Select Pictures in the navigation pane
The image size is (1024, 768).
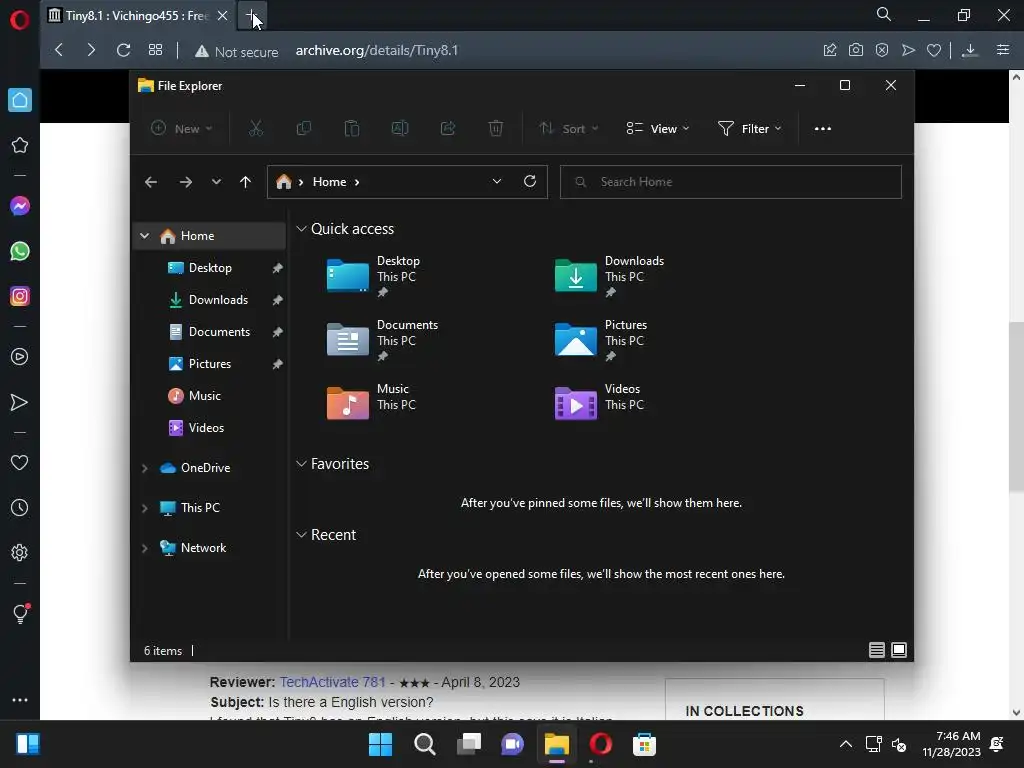210,364
